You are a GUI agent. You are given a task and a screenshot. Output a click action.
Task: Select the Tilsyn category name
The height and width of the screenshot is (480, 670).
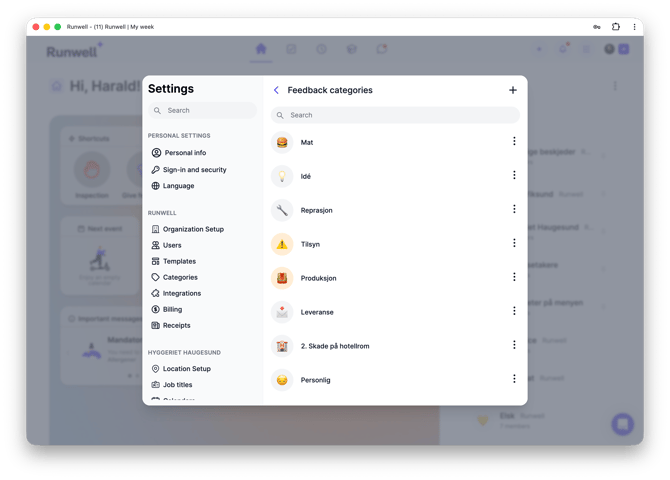point(310,244)
